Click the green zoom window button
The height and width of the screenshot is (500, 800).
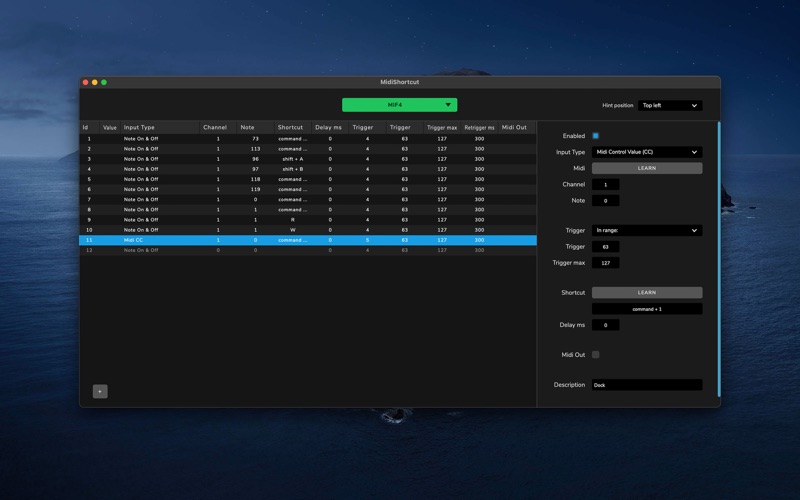point(104,82)
